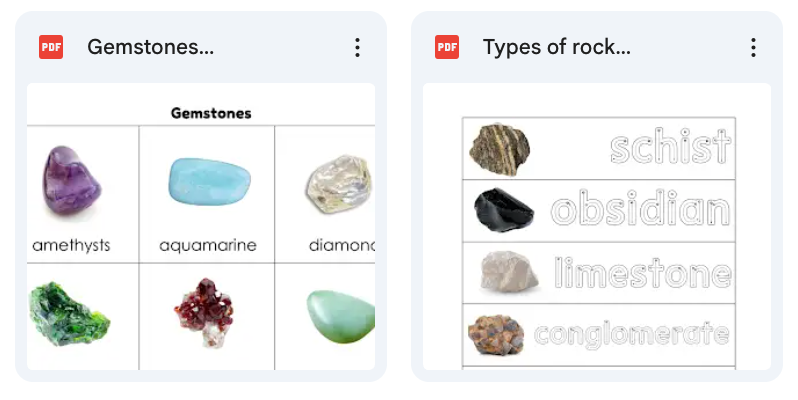798x400 pixels.
Task: Click the outlined word obsidian
Action: 640,211
